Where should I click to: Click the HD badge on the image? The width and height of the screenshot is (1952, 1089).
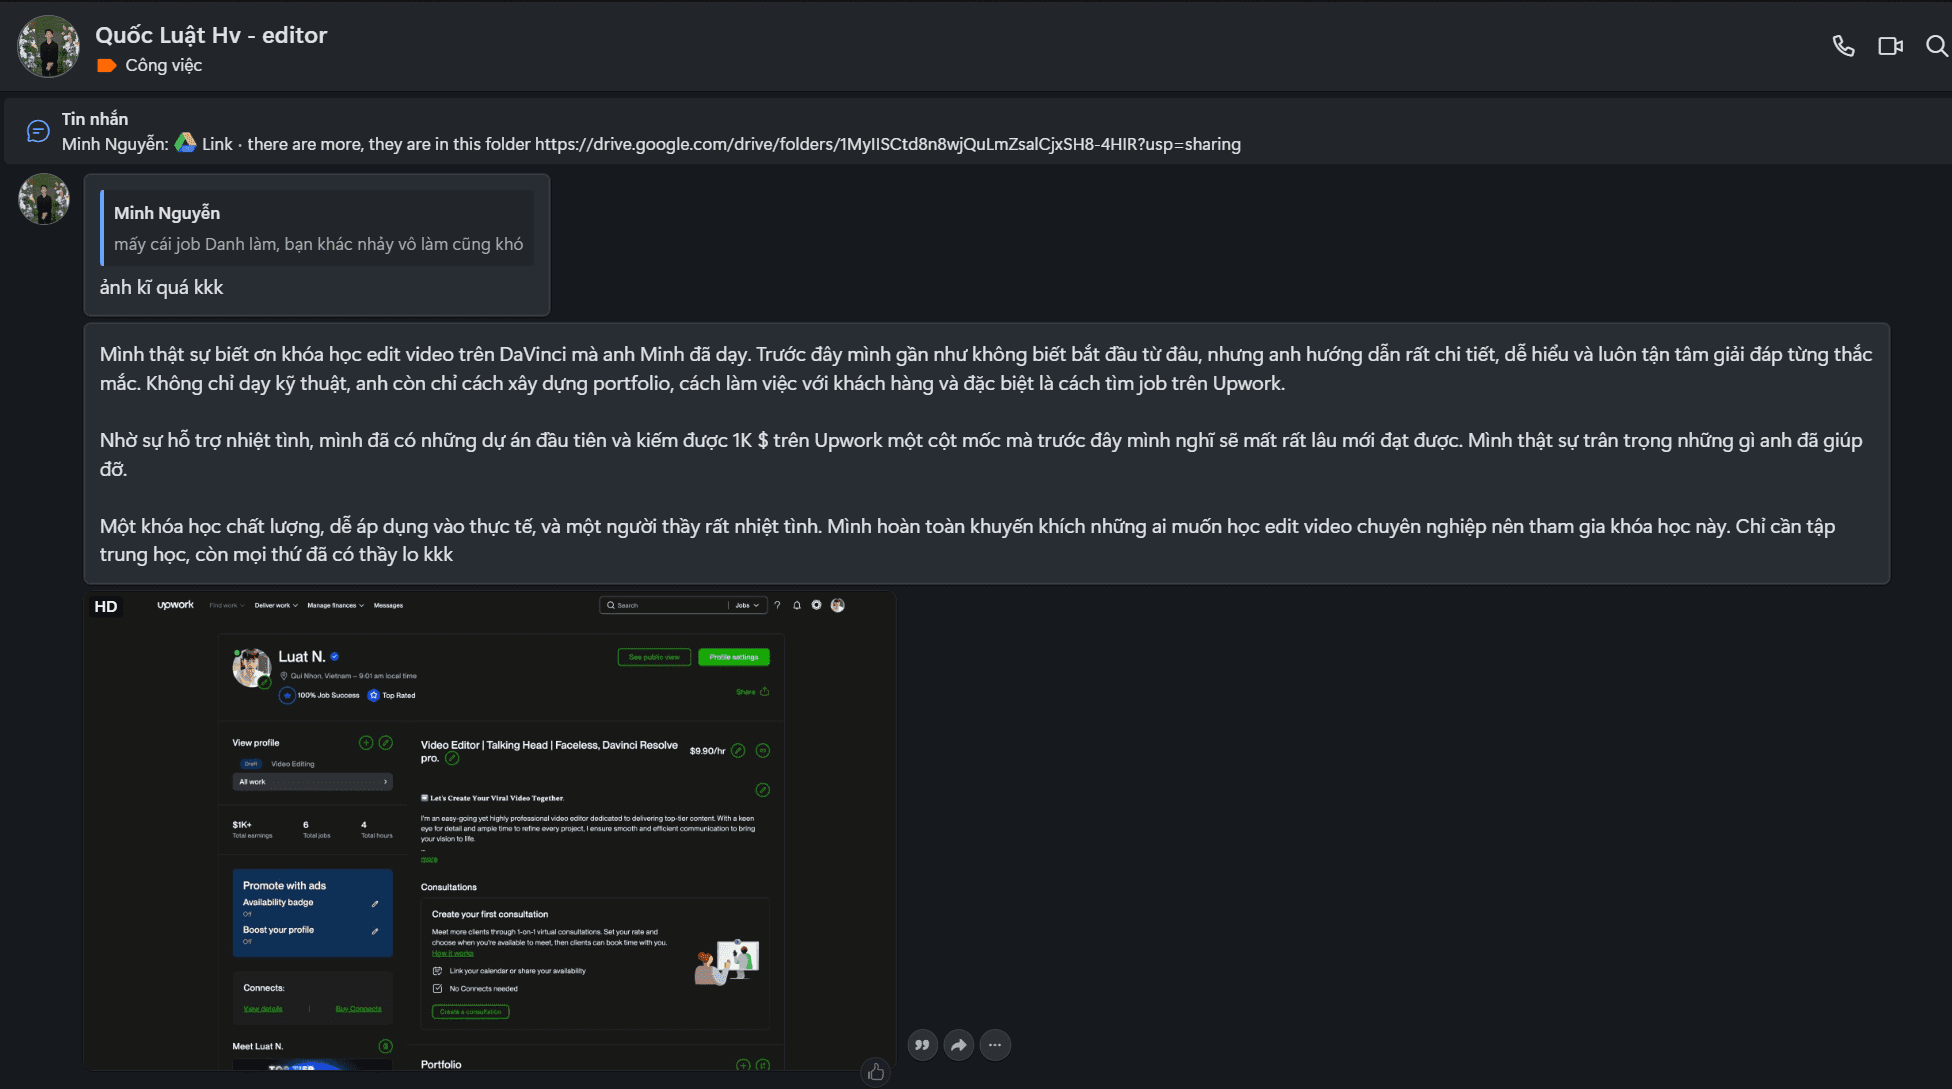point(106,607)
